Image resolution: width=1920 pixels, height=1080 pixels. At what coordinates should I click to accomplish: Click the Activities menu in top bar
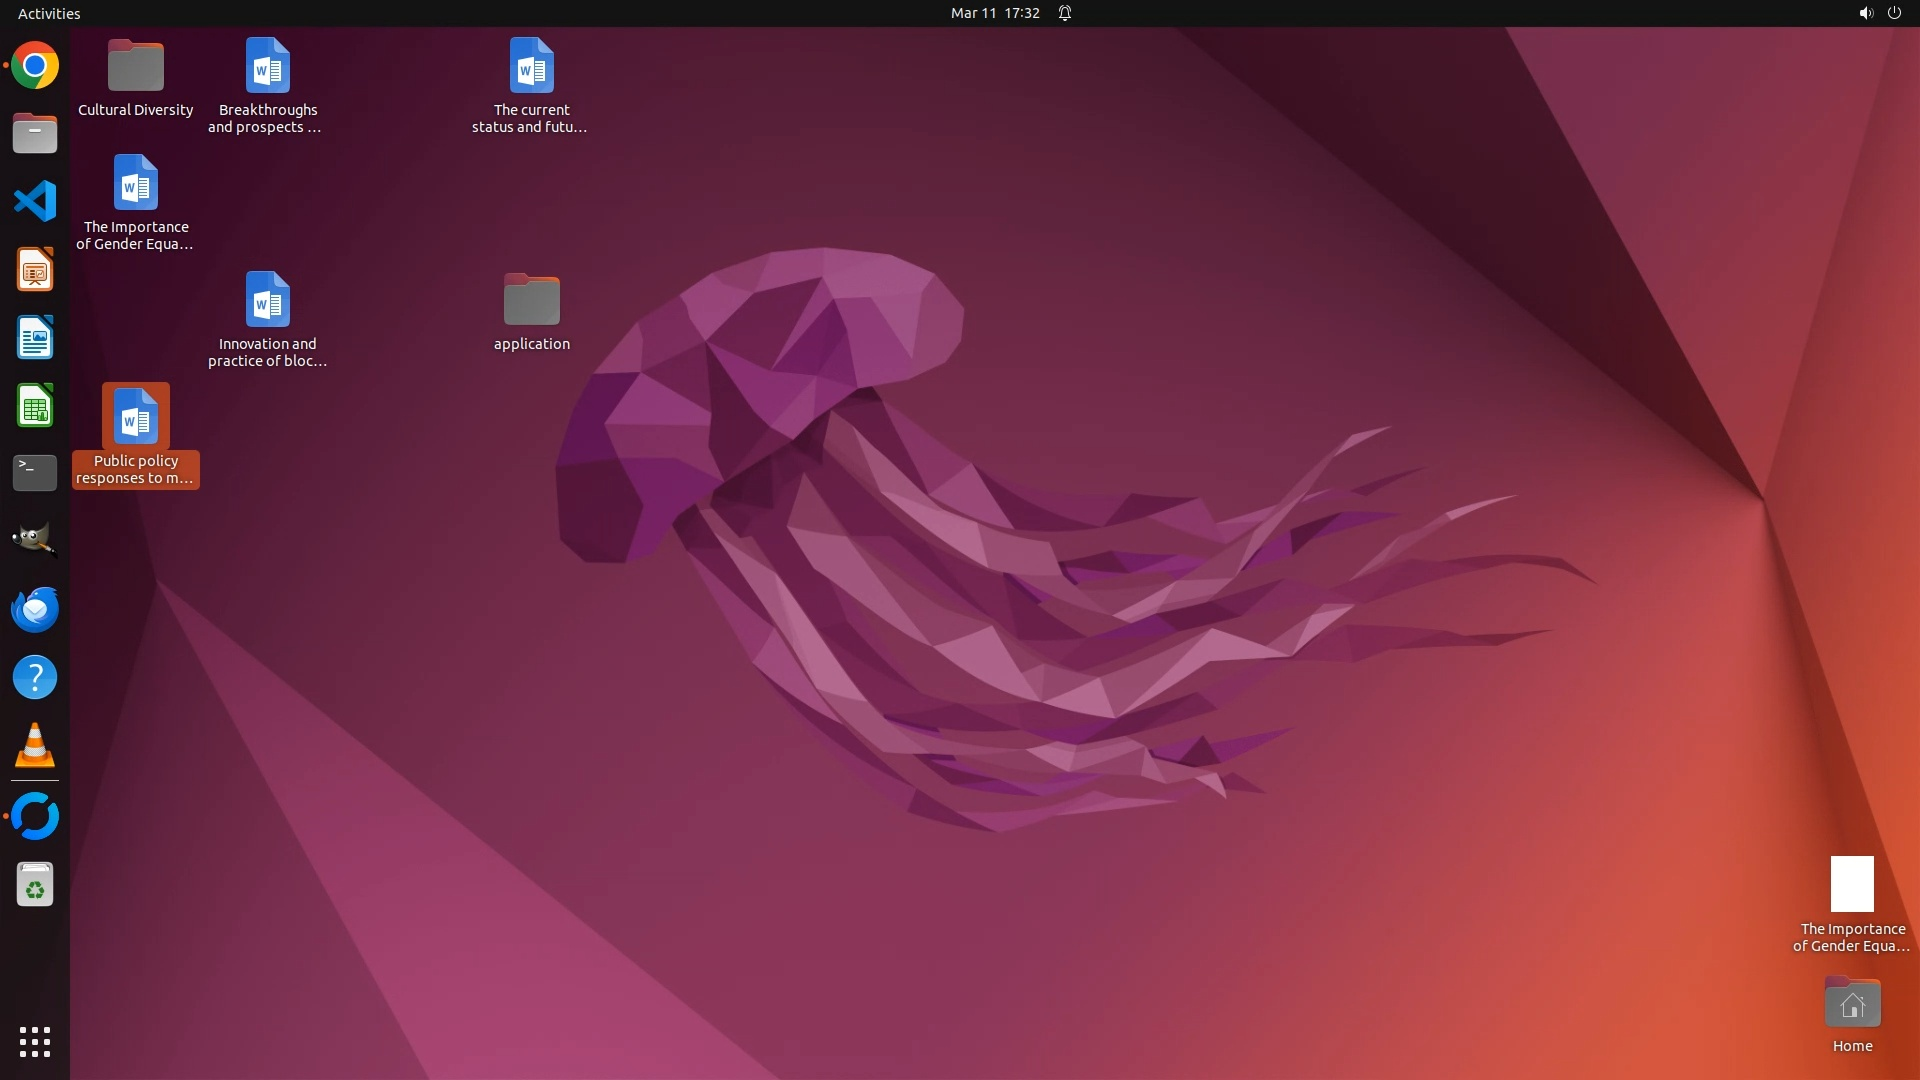pos(49,13)
